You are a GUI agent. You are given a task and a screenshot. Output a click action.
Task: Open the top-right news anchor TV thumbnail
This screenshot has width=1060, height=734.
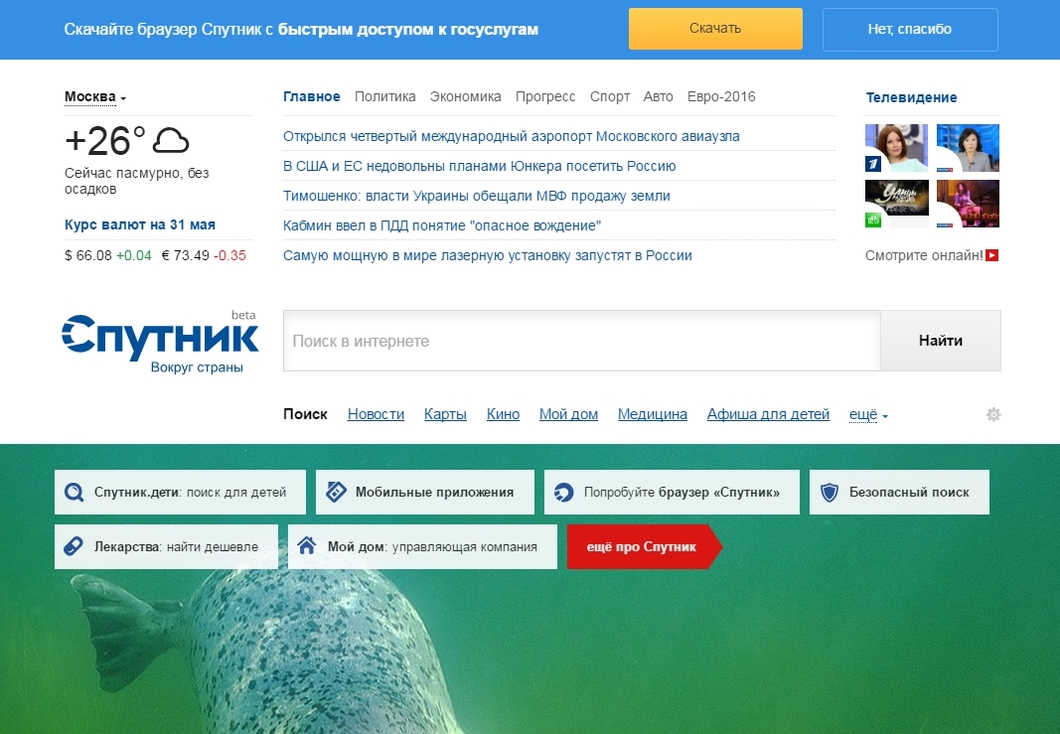[x=967, y=147]
